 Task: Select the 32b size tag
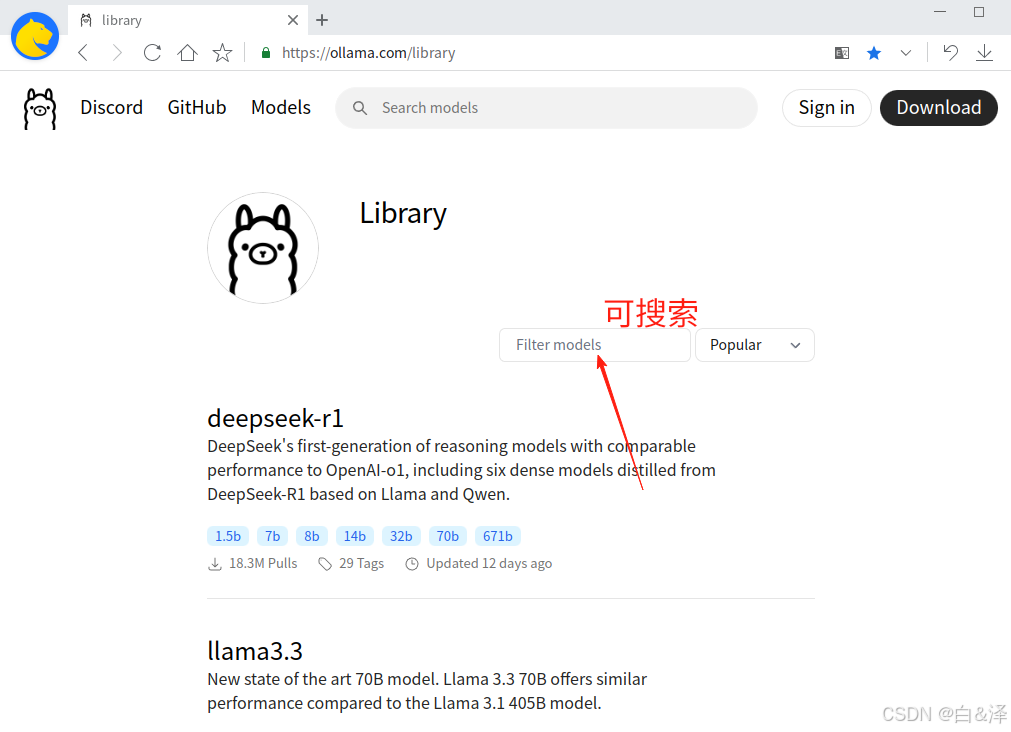click(x=401, y=536)
